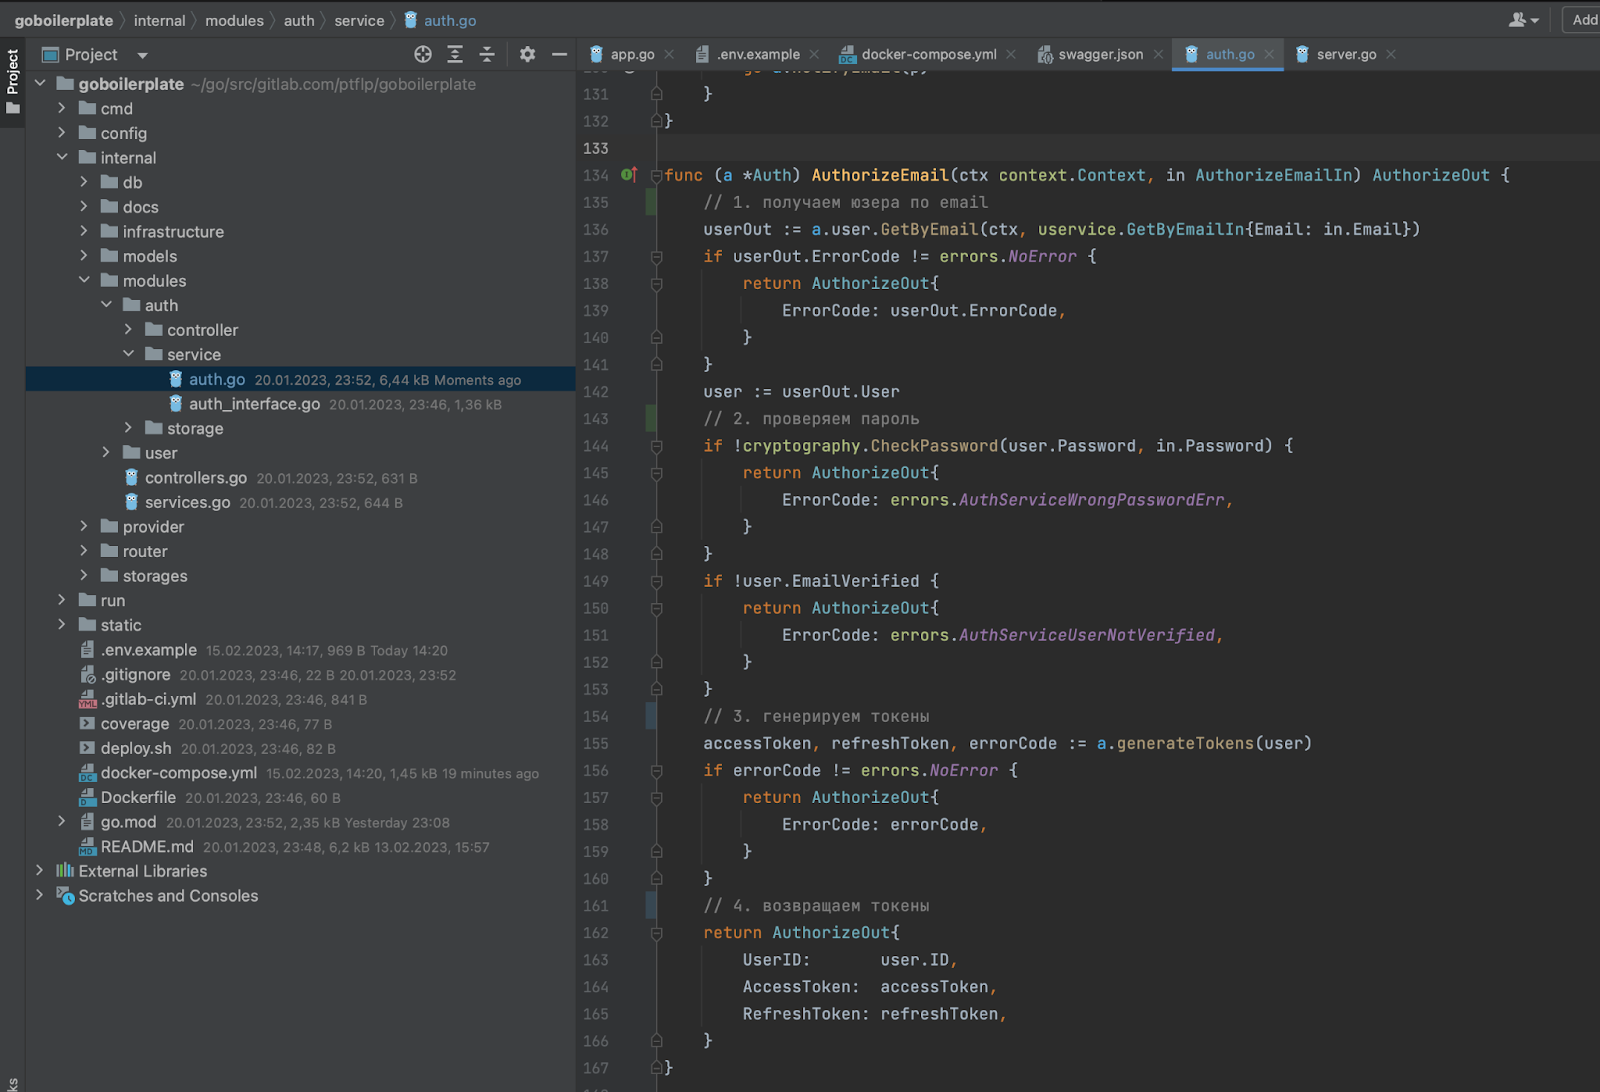The height and width of the screenshot is (1092, 1600).
Task: Expand the controller folder
Action: point(128,330)
